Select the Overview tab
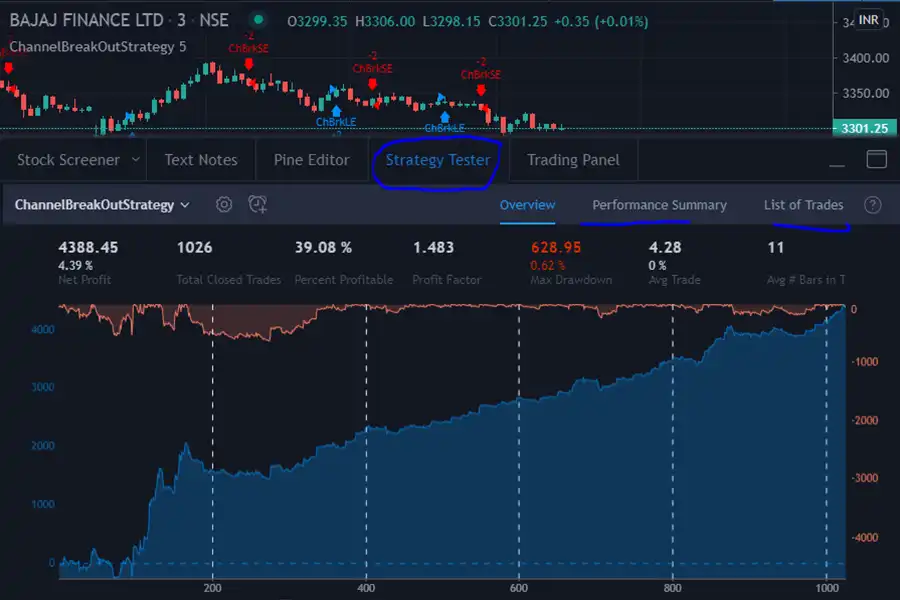This screenshot has height=600, width=900. point(527,205)
